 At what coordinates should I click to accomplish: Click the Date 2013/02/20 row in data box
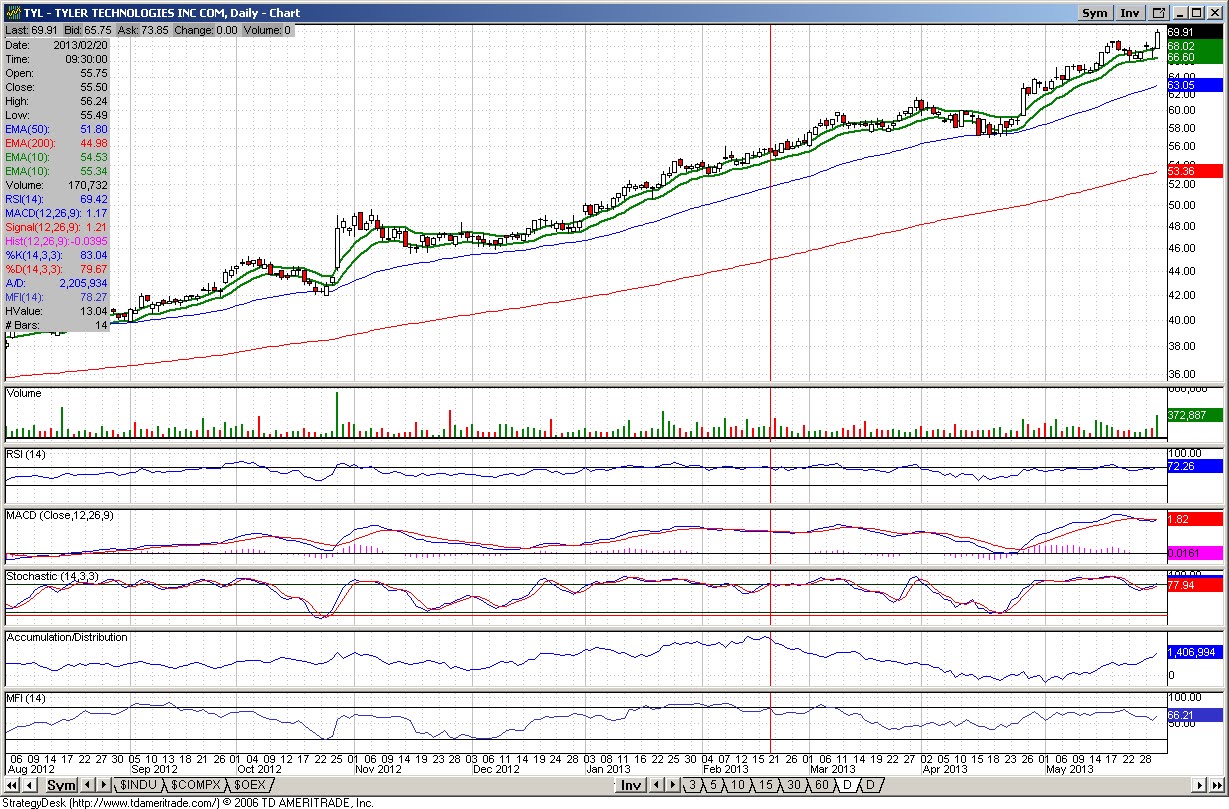coord(56,45)
